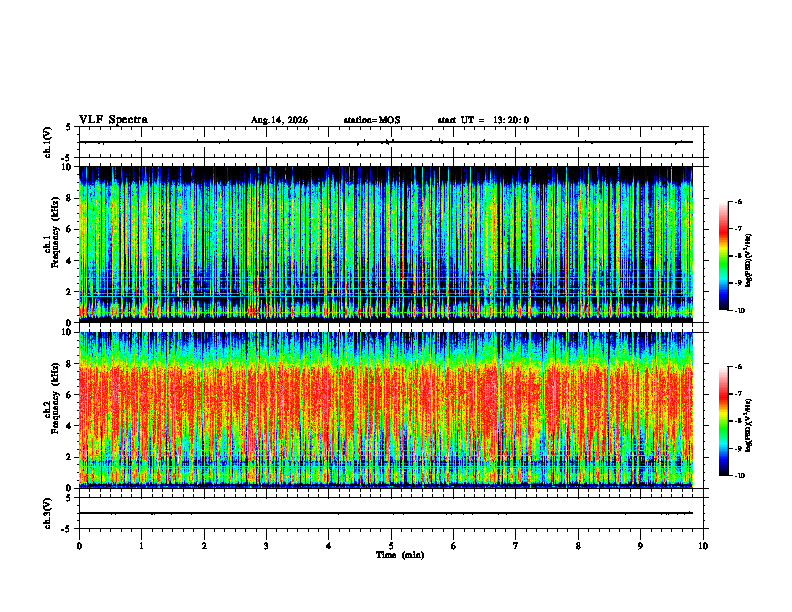
Task: Click time axis tick label "9"
Action: pos(640,546)
